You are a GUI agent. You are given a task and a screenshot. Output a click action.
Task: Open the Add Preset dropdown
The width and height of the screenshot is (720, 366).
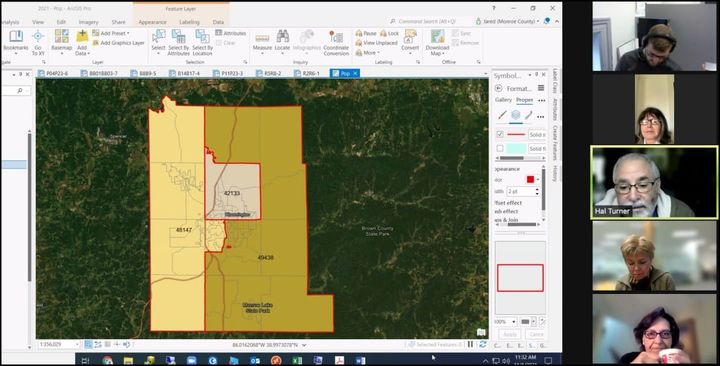point(111,34)
